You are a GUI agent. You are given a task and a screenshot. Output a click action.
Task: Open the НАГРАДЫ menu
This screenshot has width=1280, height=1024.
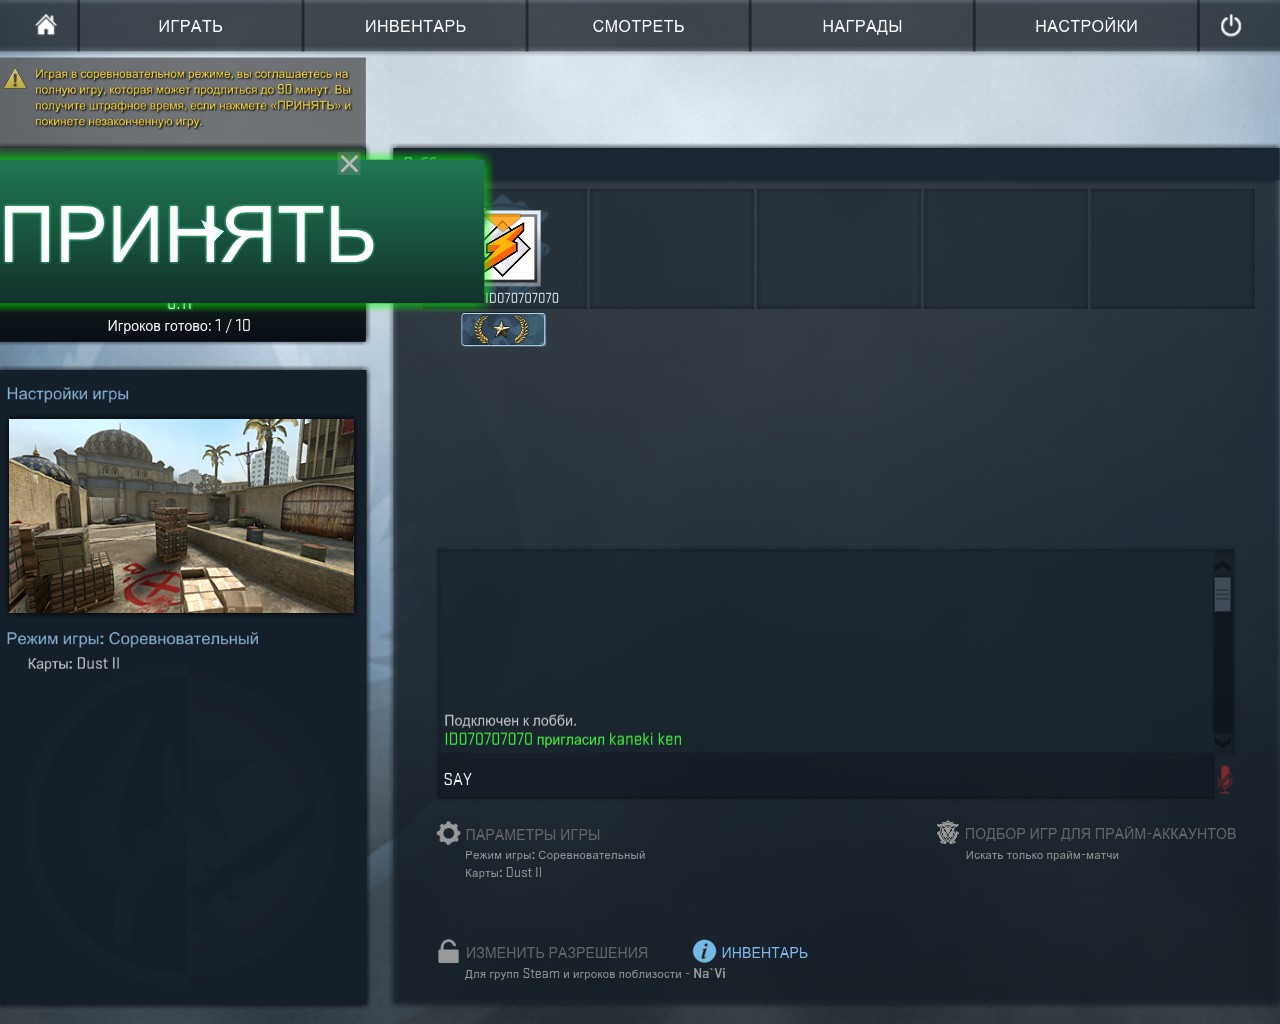(862, 26)
